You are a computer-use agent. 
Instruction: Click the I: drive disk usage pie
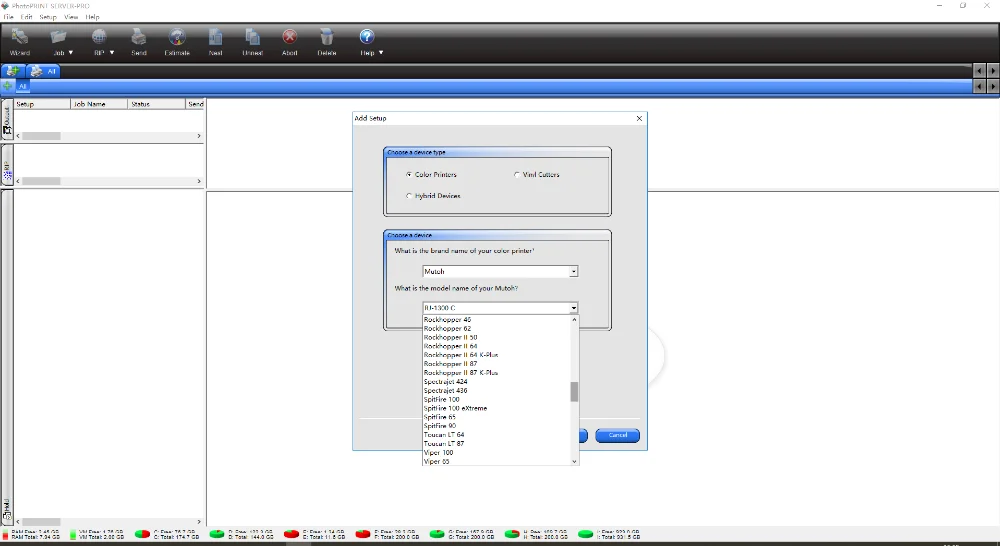(x=585, y=534)
